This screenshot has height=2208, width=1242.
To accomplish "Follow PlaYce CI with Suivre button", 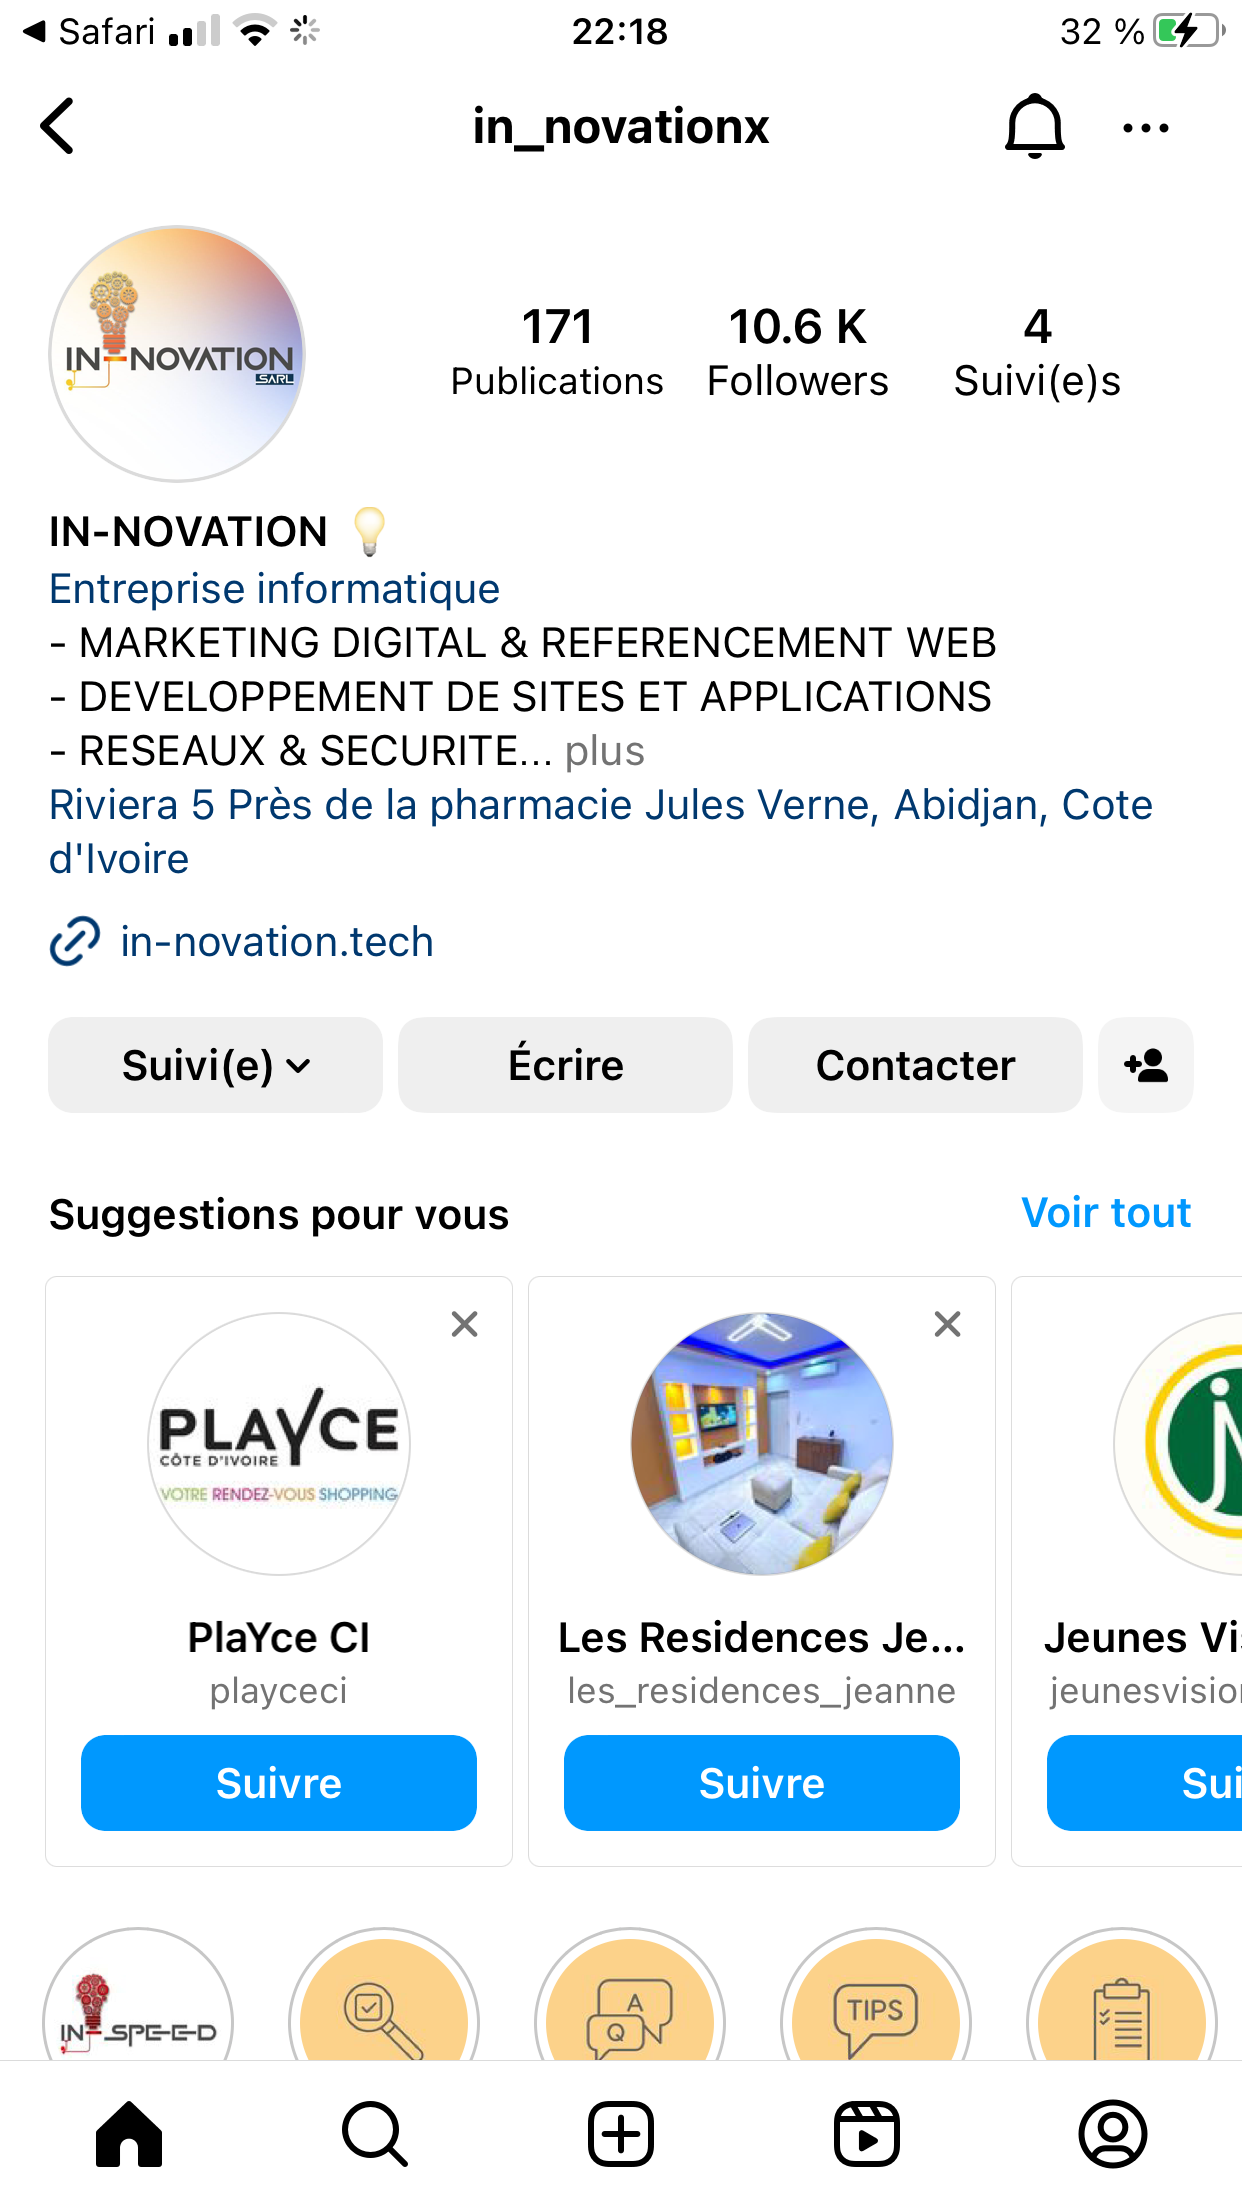I will 279,1783.
